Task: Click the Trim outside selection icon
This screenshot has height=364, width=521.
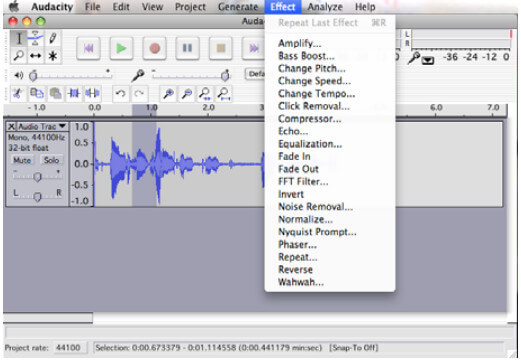Action: (x=74, y=94)
